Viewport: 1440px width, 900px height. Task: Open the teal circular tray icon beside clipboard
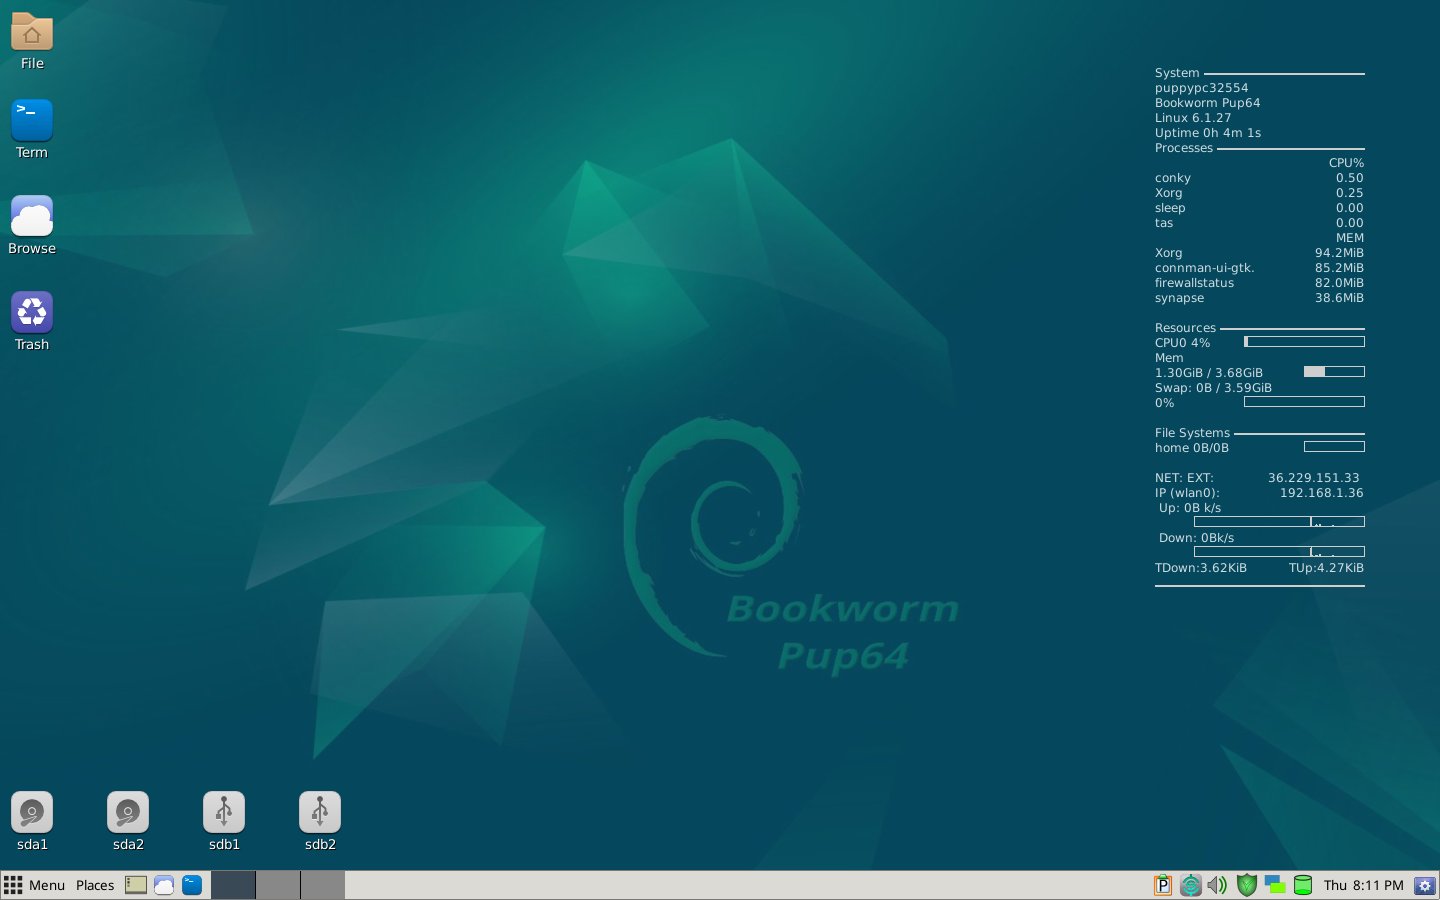click(1190, 885)
